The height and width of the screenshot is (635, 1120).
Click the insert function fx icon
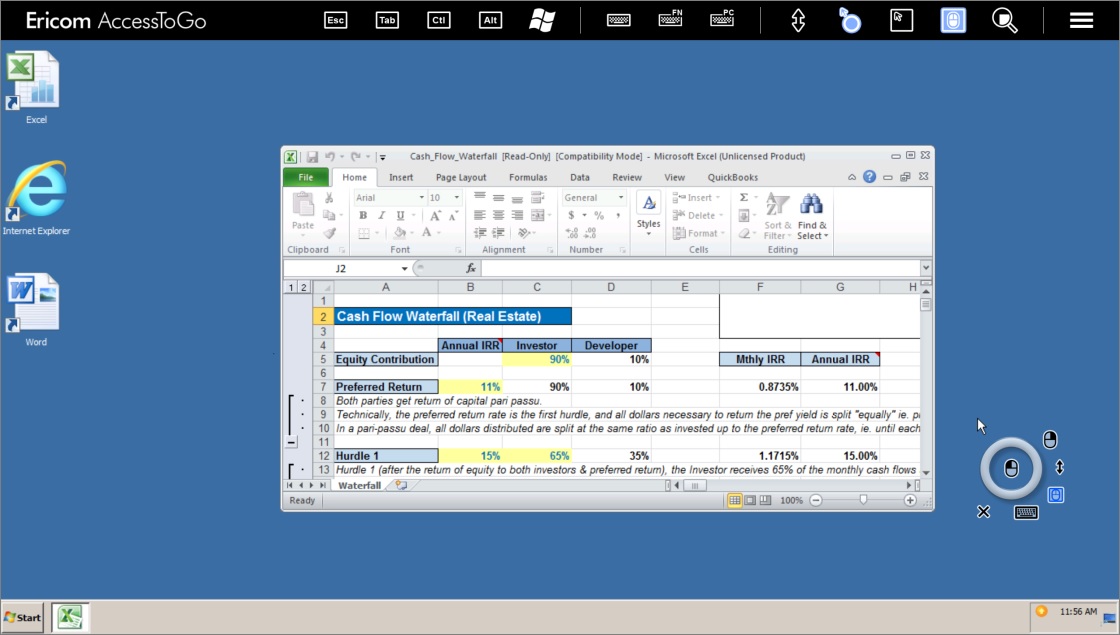(x=471, y=269)
